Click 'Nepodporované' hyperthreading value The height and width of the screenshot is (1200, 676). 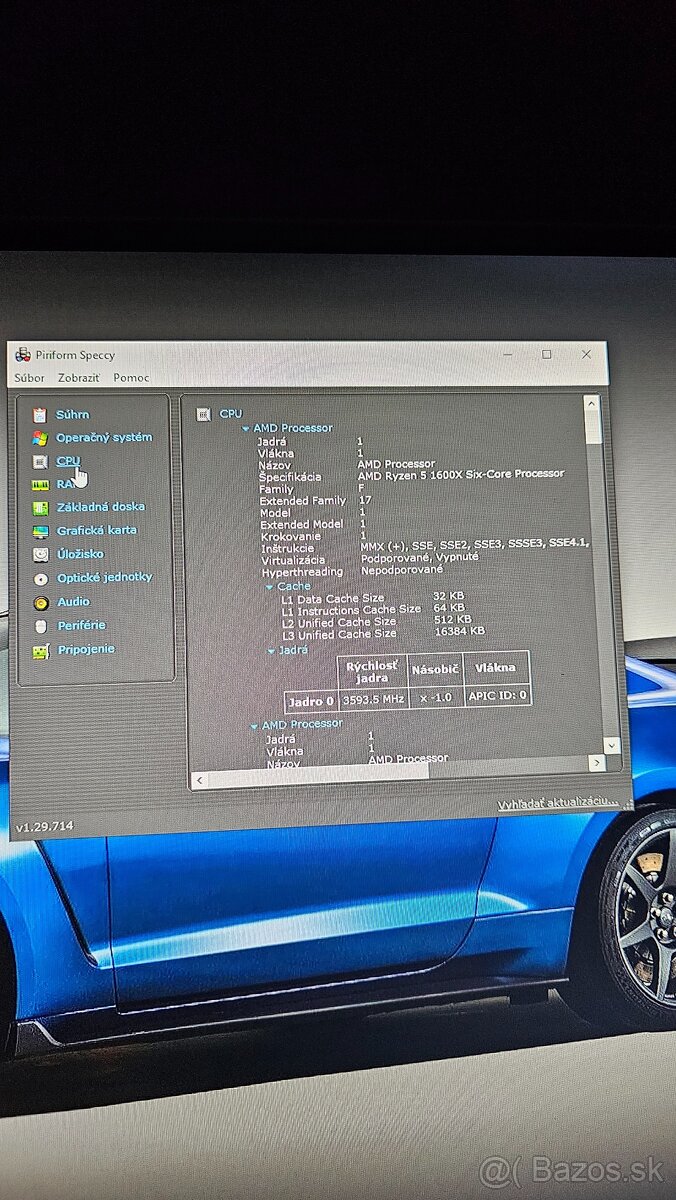(401, 568)
